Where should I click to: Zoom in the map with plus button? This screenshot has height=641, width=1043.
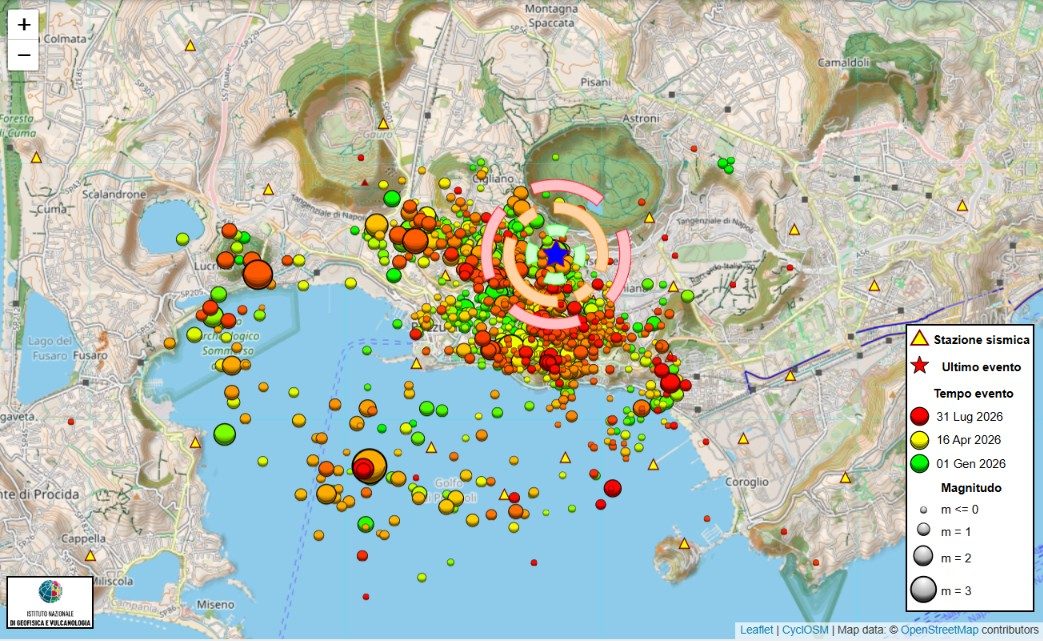24,25
